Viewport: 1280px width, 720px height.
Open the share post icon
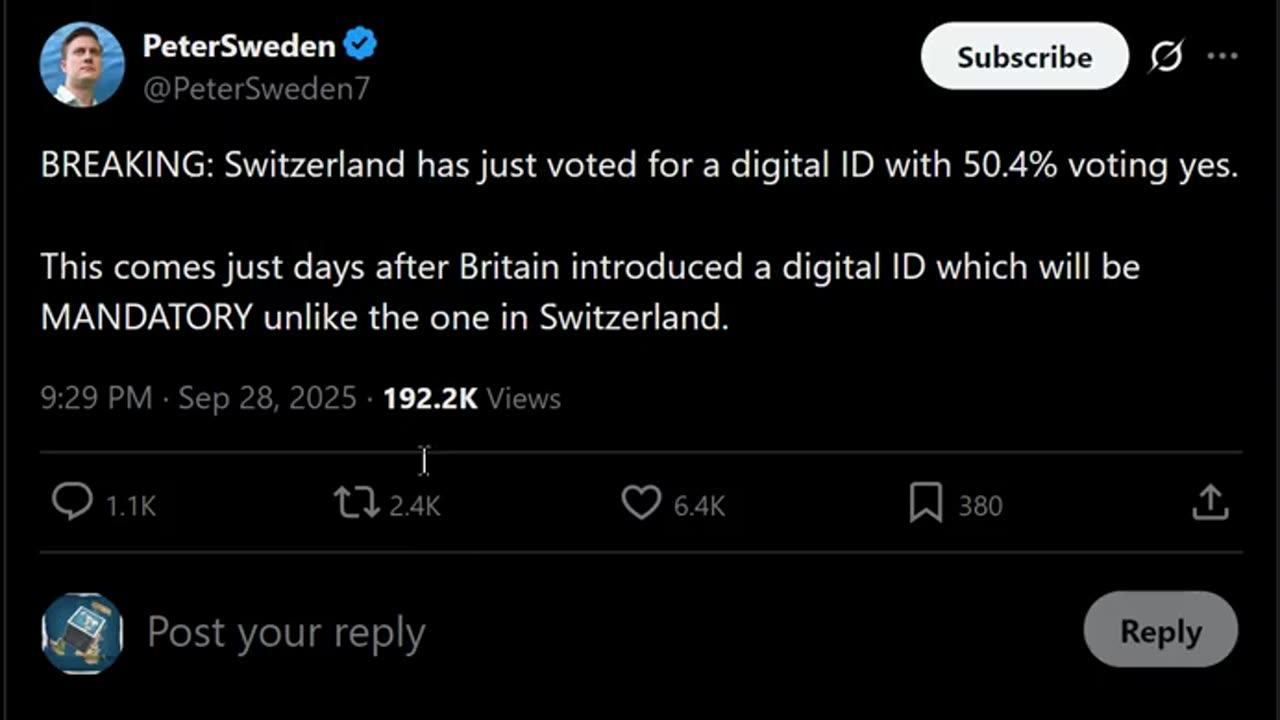[x=1209, y=503]
